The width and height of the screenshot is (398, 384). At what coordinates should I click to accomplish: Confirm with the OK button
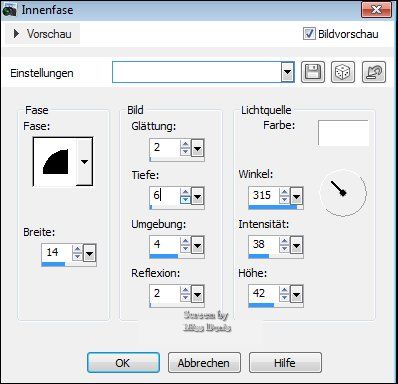[123, 363]
